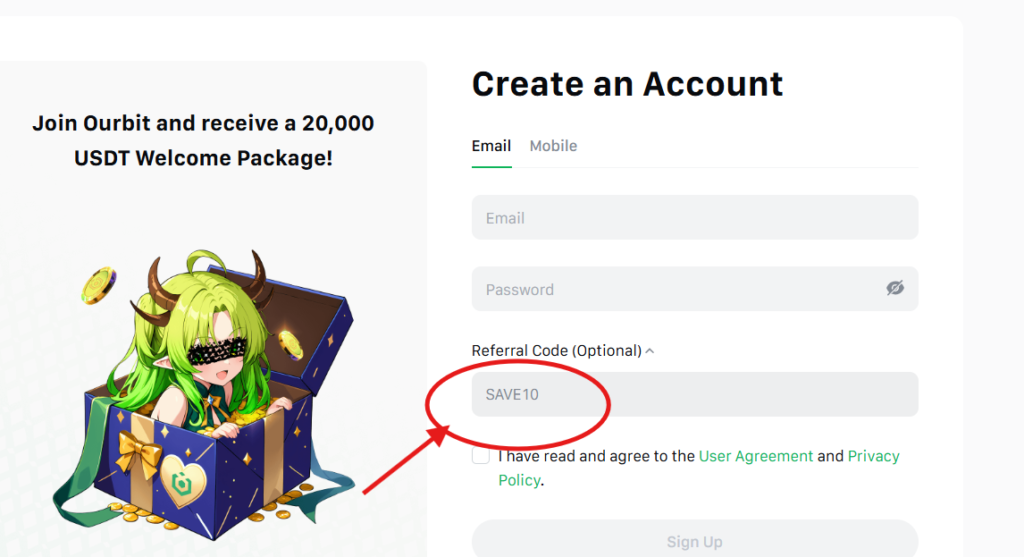The width and height of the screenshot is (1024, 557).
Task: Click the pile of coins under gift box
Action: (150, 517)
